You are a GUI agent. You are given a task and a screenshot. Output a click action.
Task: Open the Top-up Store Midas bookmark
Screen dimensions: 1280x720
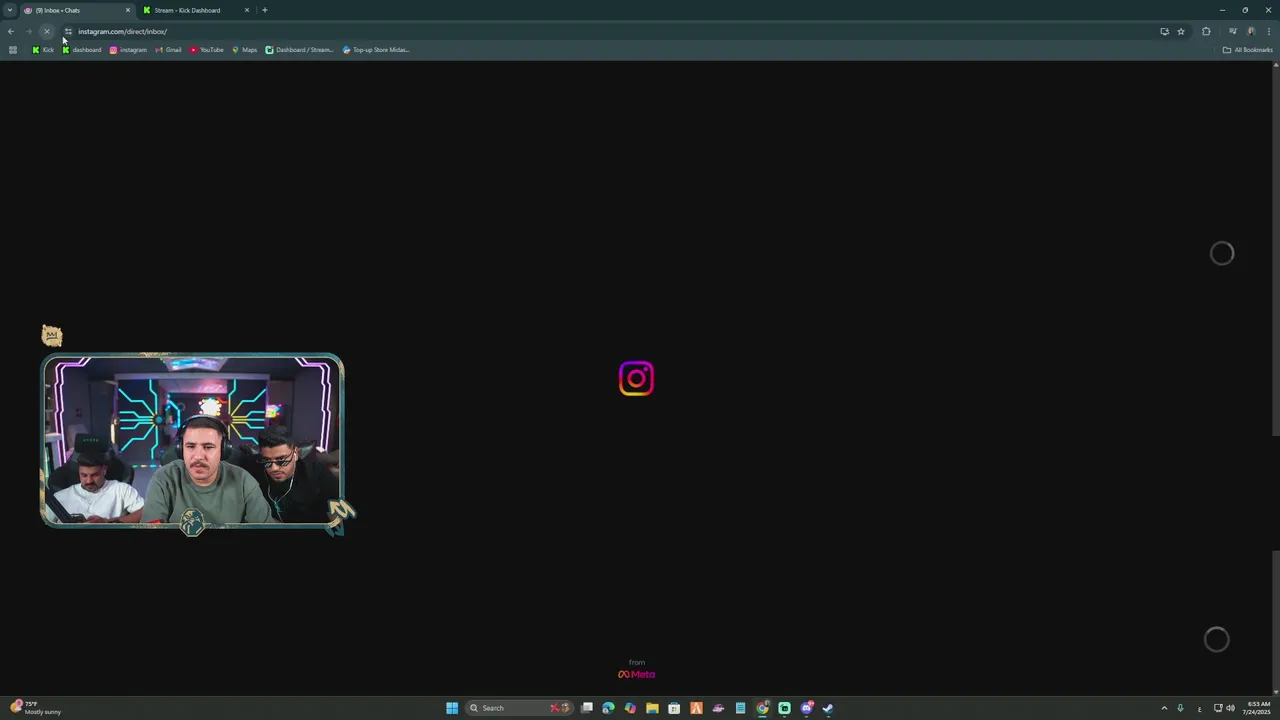(x=376, y=50)
